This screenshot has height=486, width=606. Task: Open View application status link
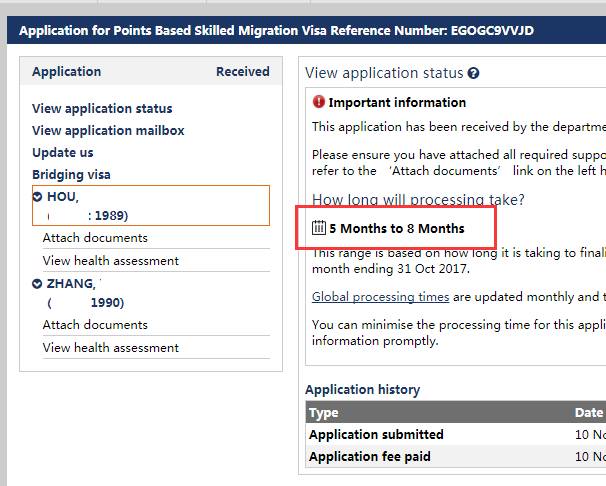point(102,109)
